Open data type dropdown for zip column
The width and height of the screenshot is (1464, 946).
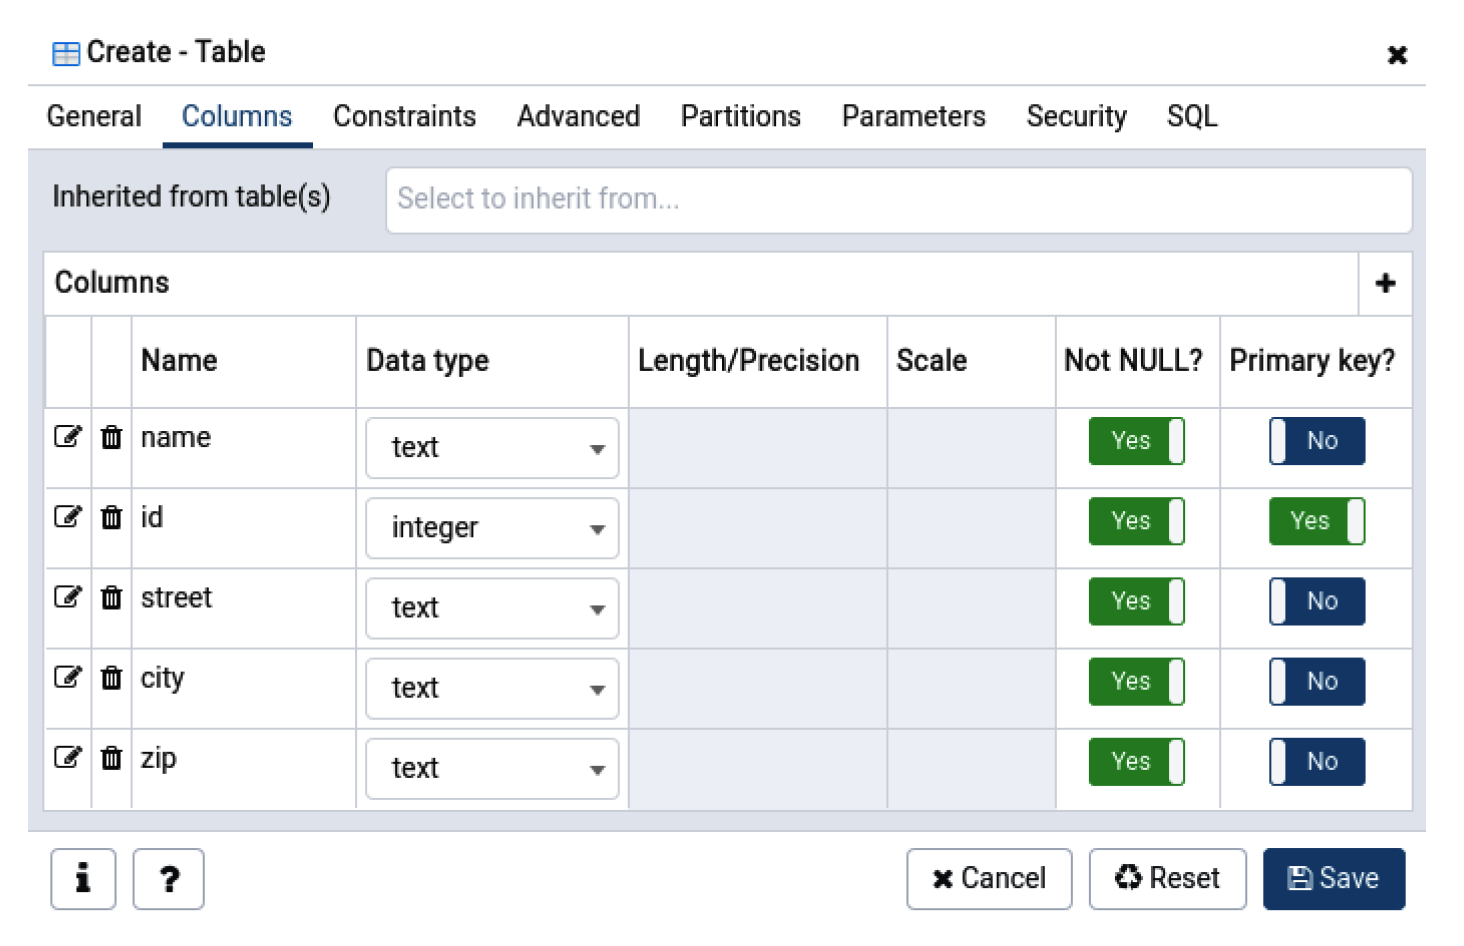492,768
